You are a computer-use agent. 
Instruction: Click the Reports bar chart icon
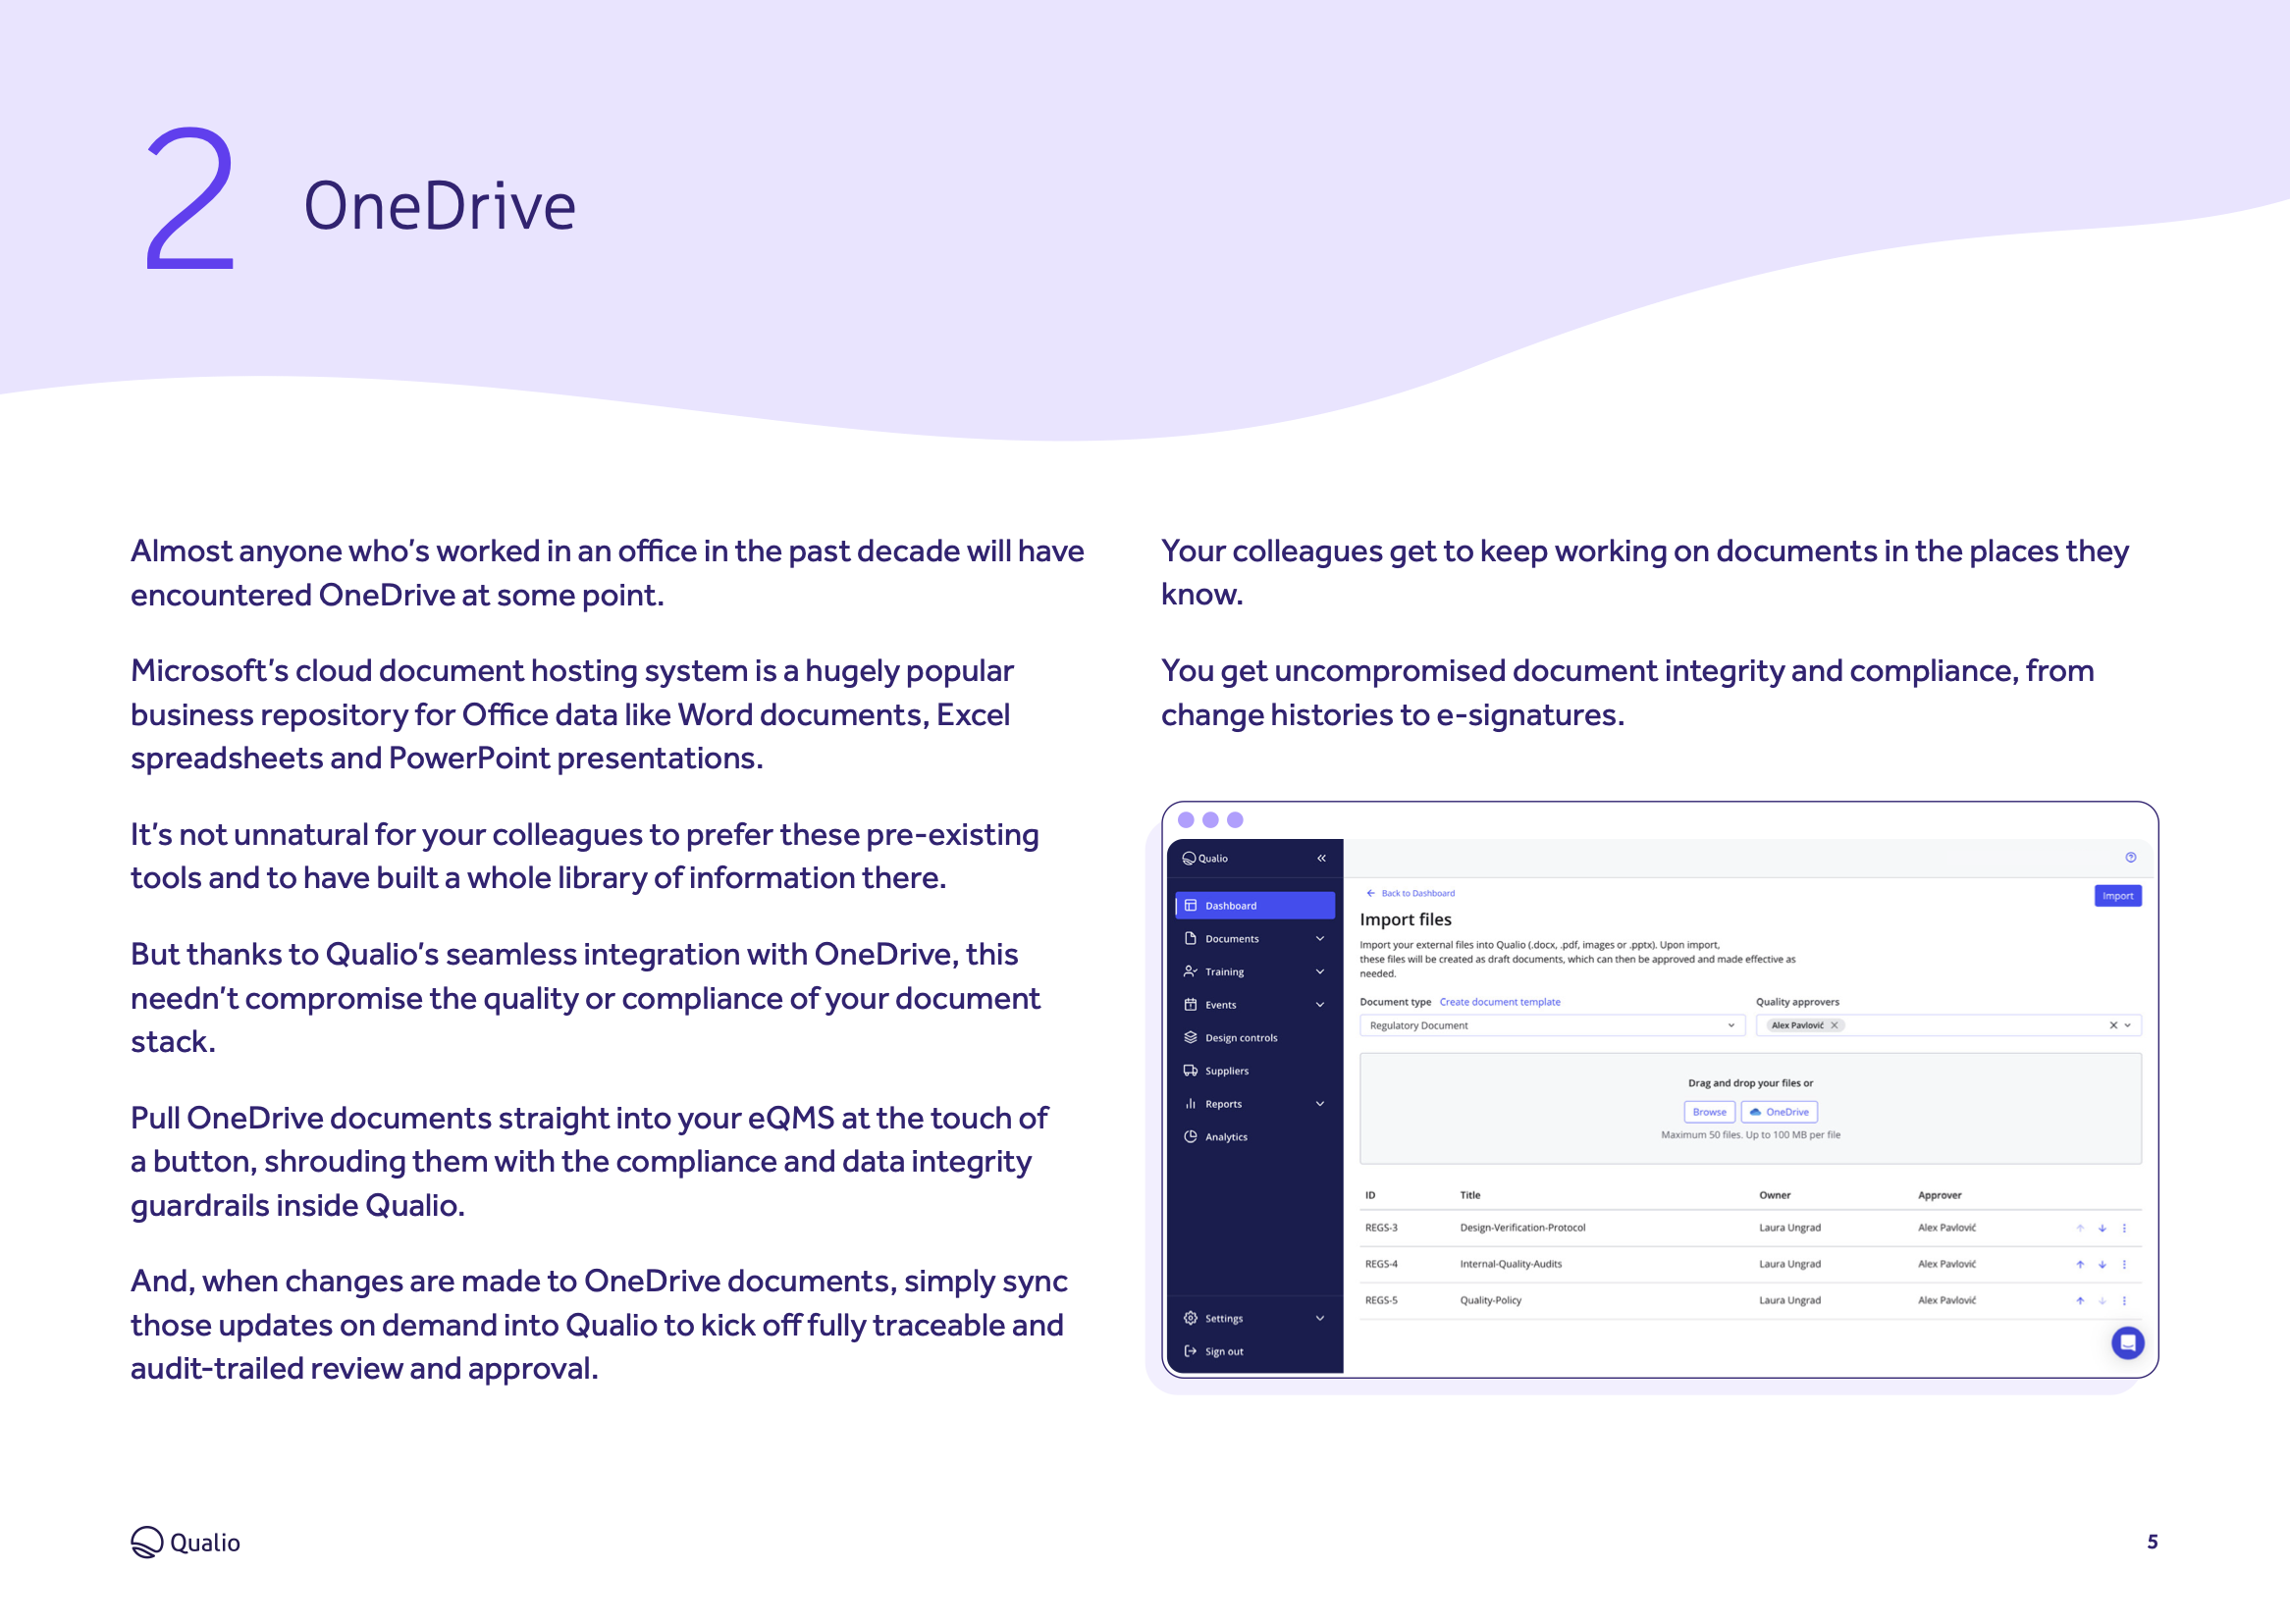1190,1103
